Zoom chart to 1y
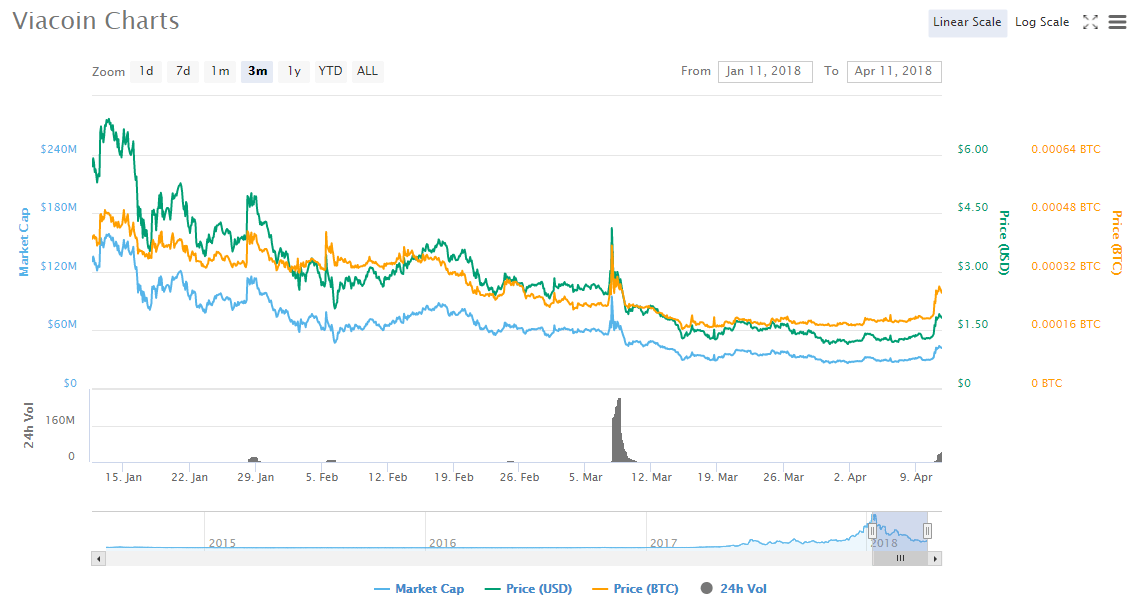The height and width of the screenshot is (605, 1141). click(293, 71)
